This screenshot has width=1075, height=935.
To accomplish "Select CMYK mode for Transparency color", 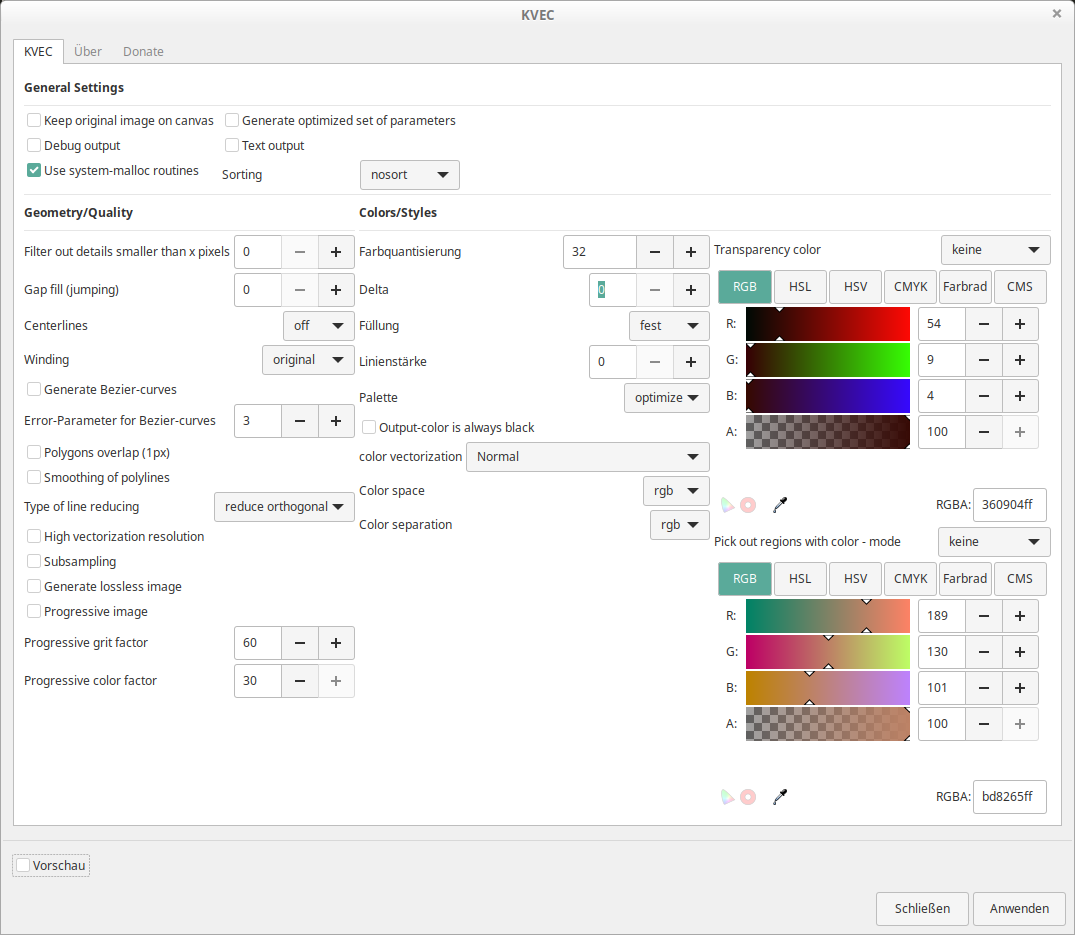I will (x=910, y=287).
